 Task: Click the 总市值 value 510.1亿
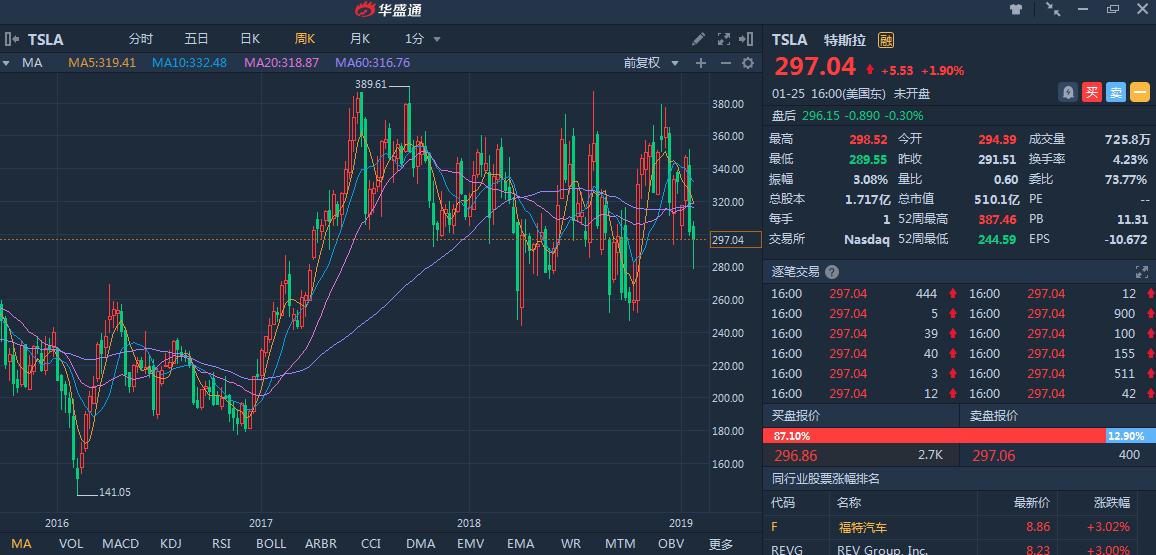click(997, 199)
